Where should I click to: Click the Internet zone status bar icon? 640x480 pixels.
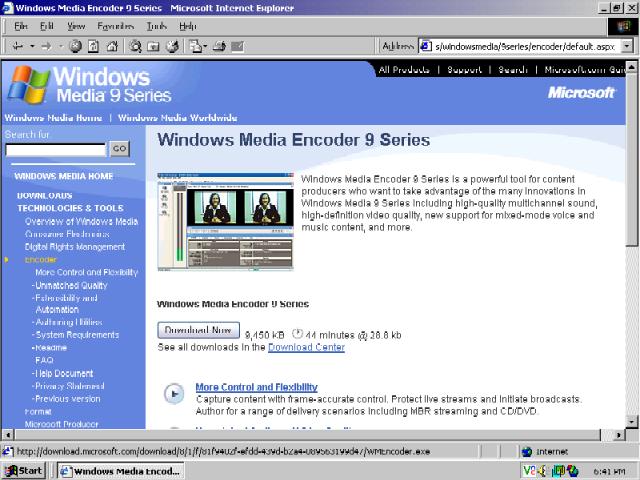527,451
